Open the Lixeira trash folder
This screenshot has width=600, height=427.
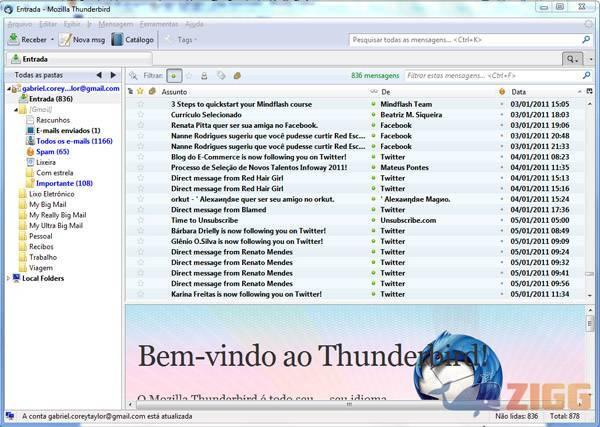tap(46, 162)
